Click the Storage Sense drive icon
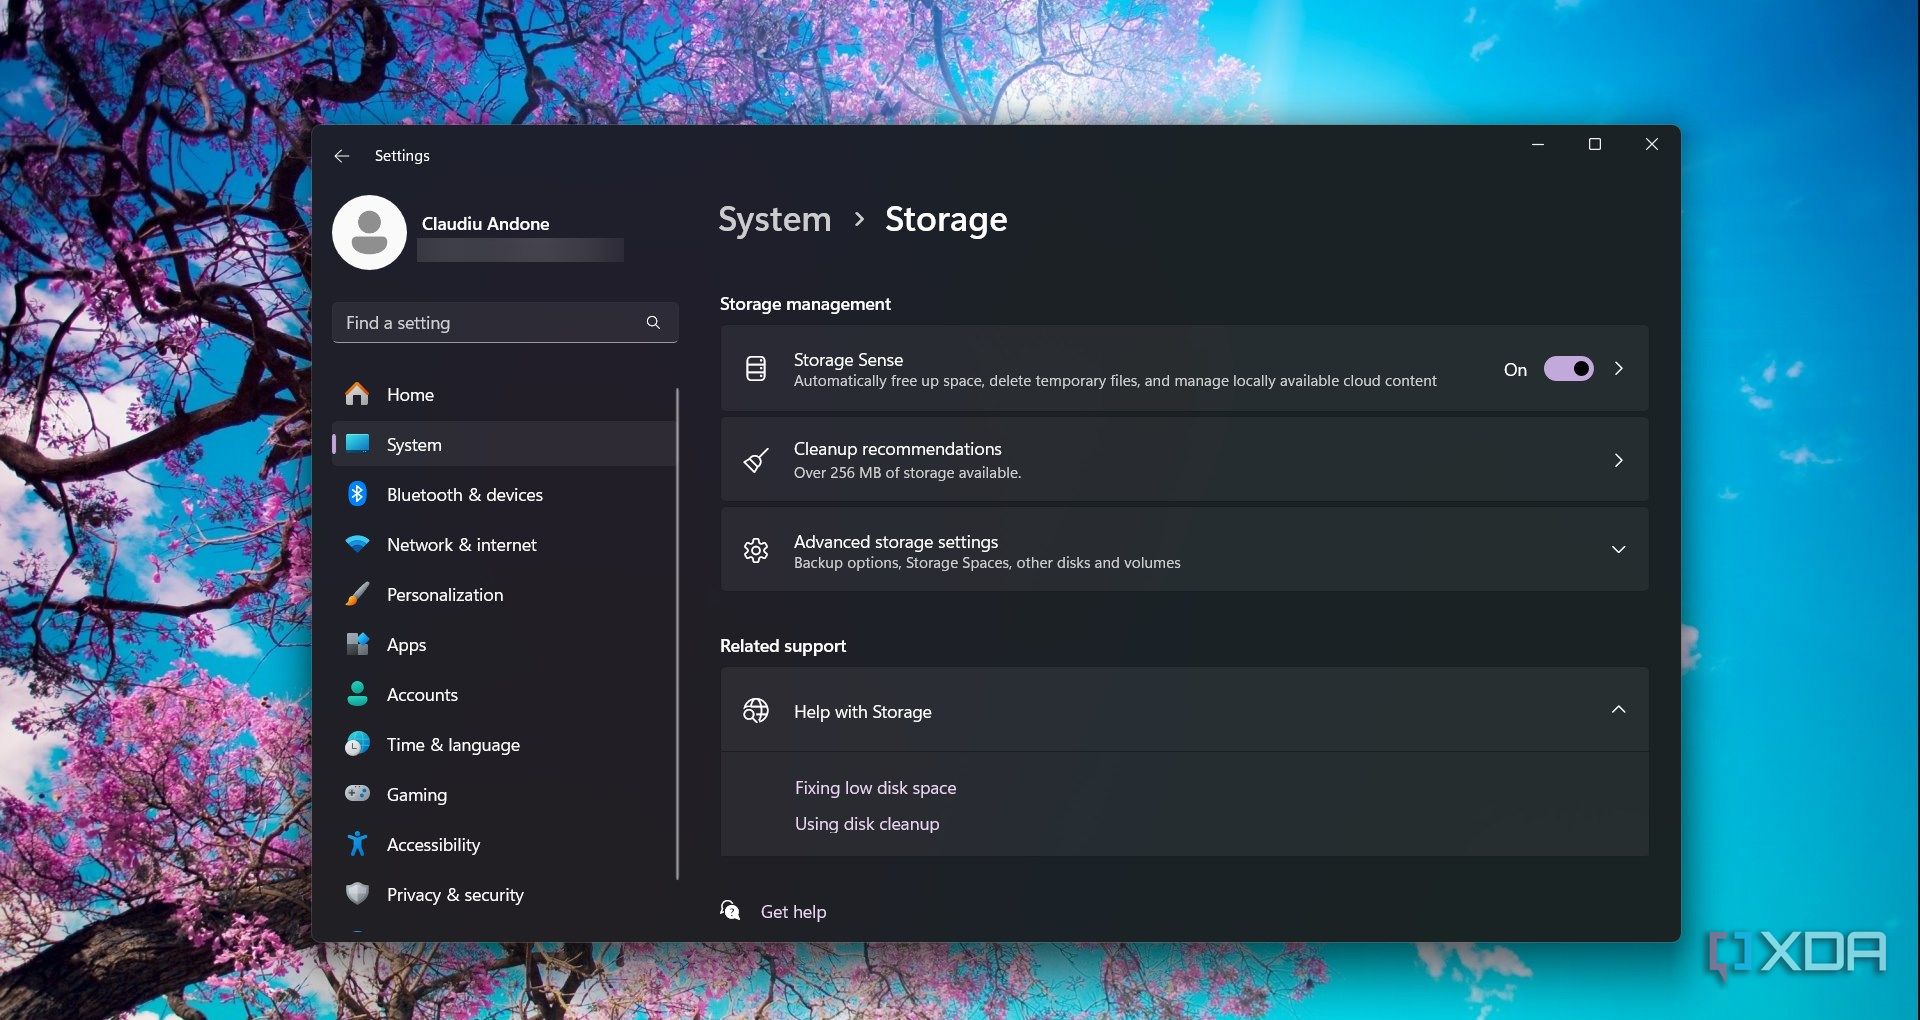Image resolution: width=1920 pixels, height=1020 pixels. [756, 369]
